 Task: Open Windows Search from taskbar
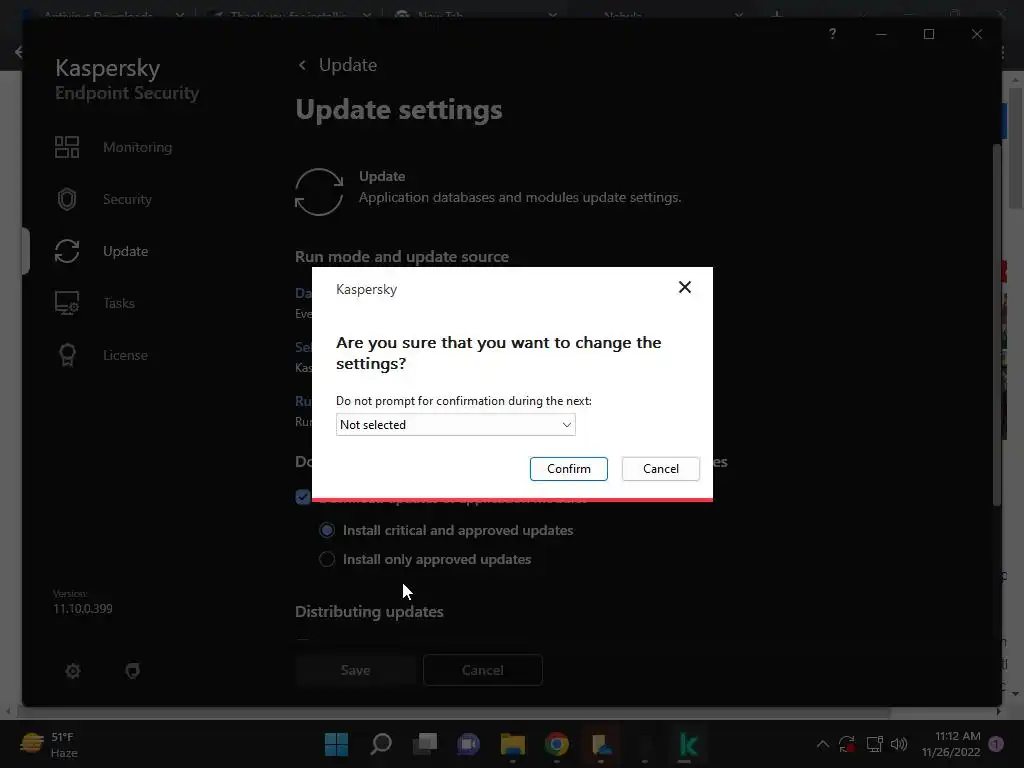click(x=381, y=744)
